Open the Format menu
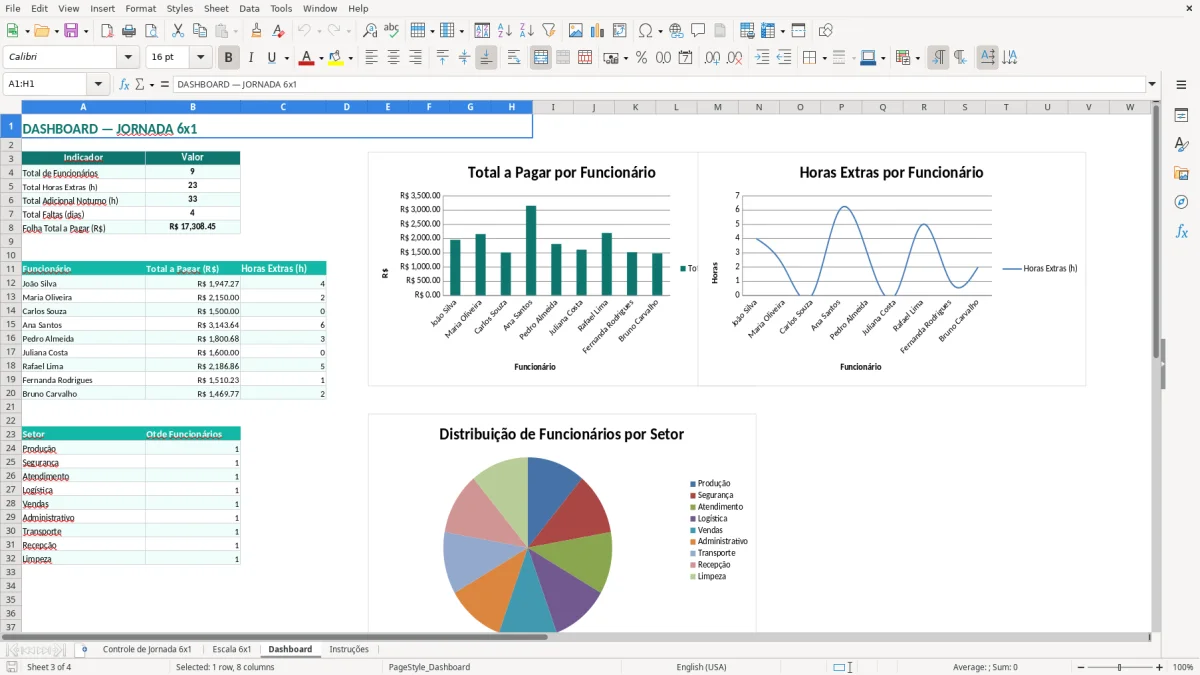This screenshot has height=675, width=1200. point(140,8)
